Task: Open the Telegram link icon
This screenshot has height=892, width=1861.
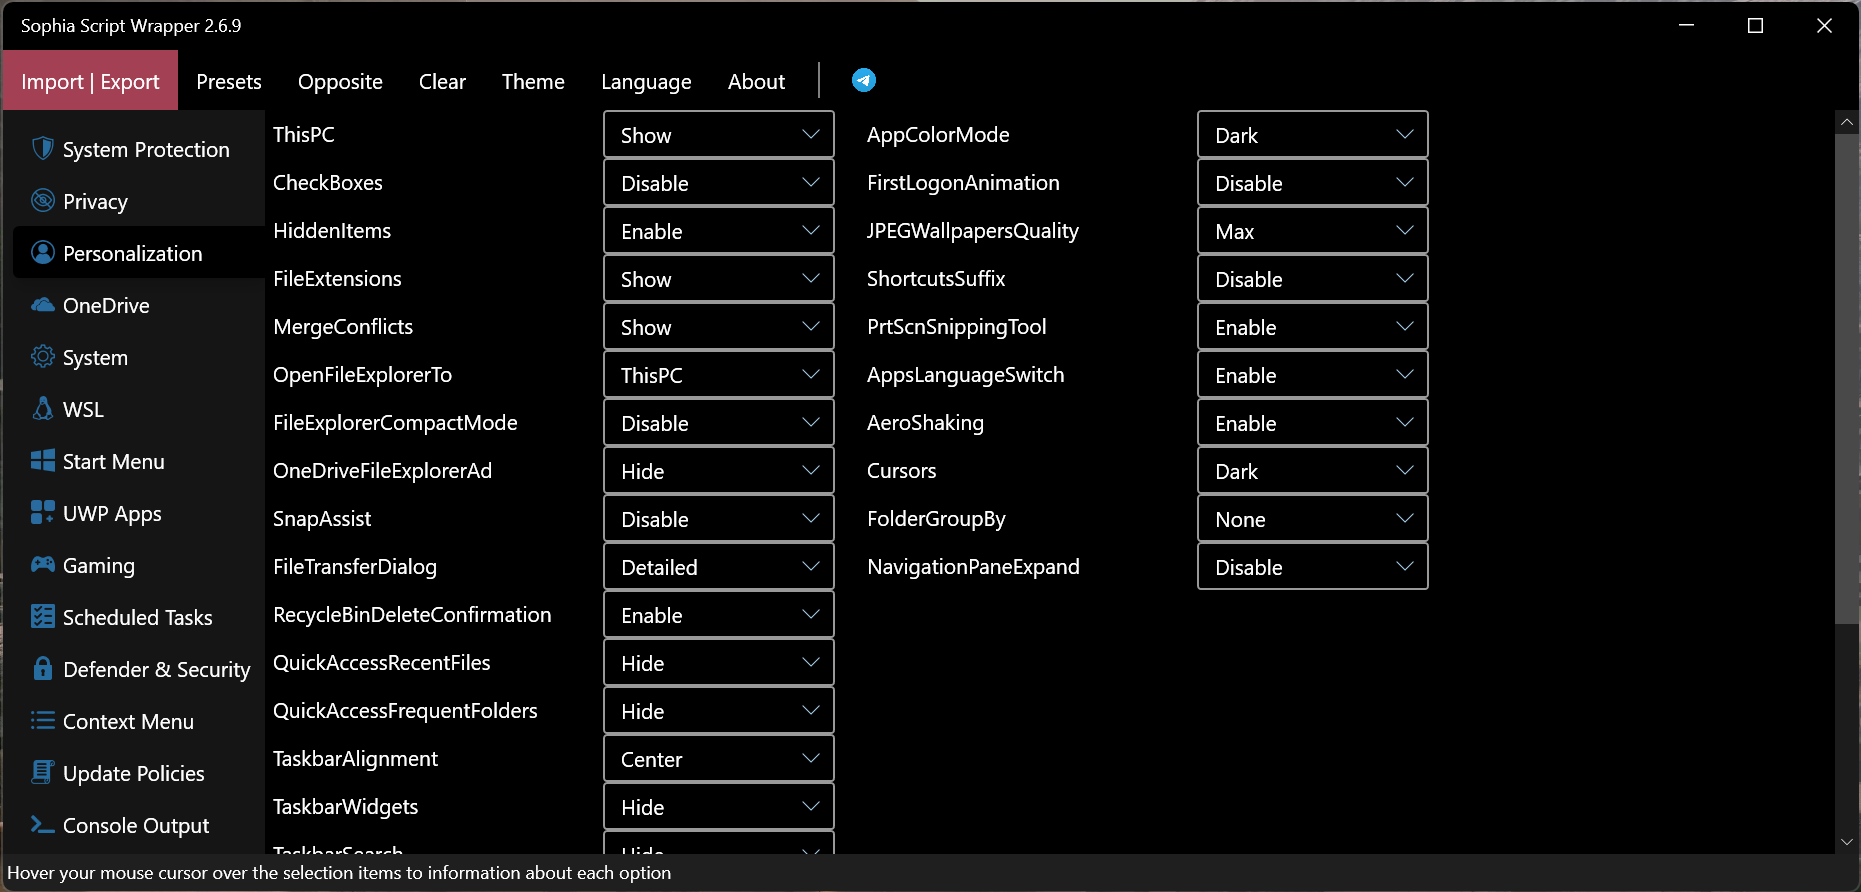Action: point(864,80)
